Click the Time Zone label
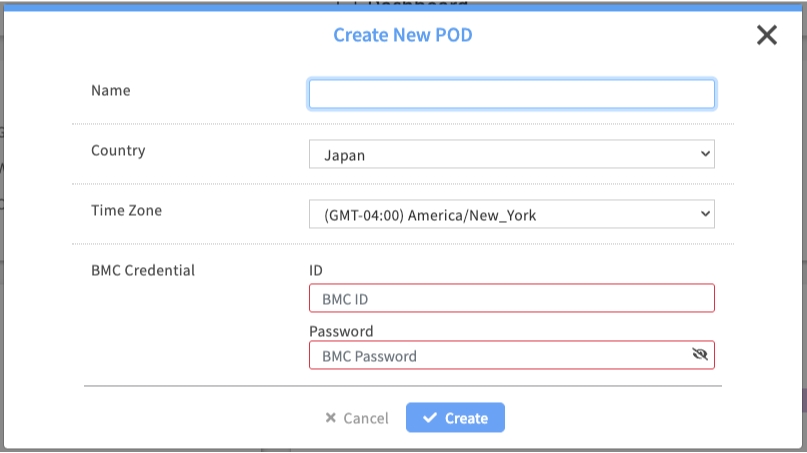 point(126,210)
